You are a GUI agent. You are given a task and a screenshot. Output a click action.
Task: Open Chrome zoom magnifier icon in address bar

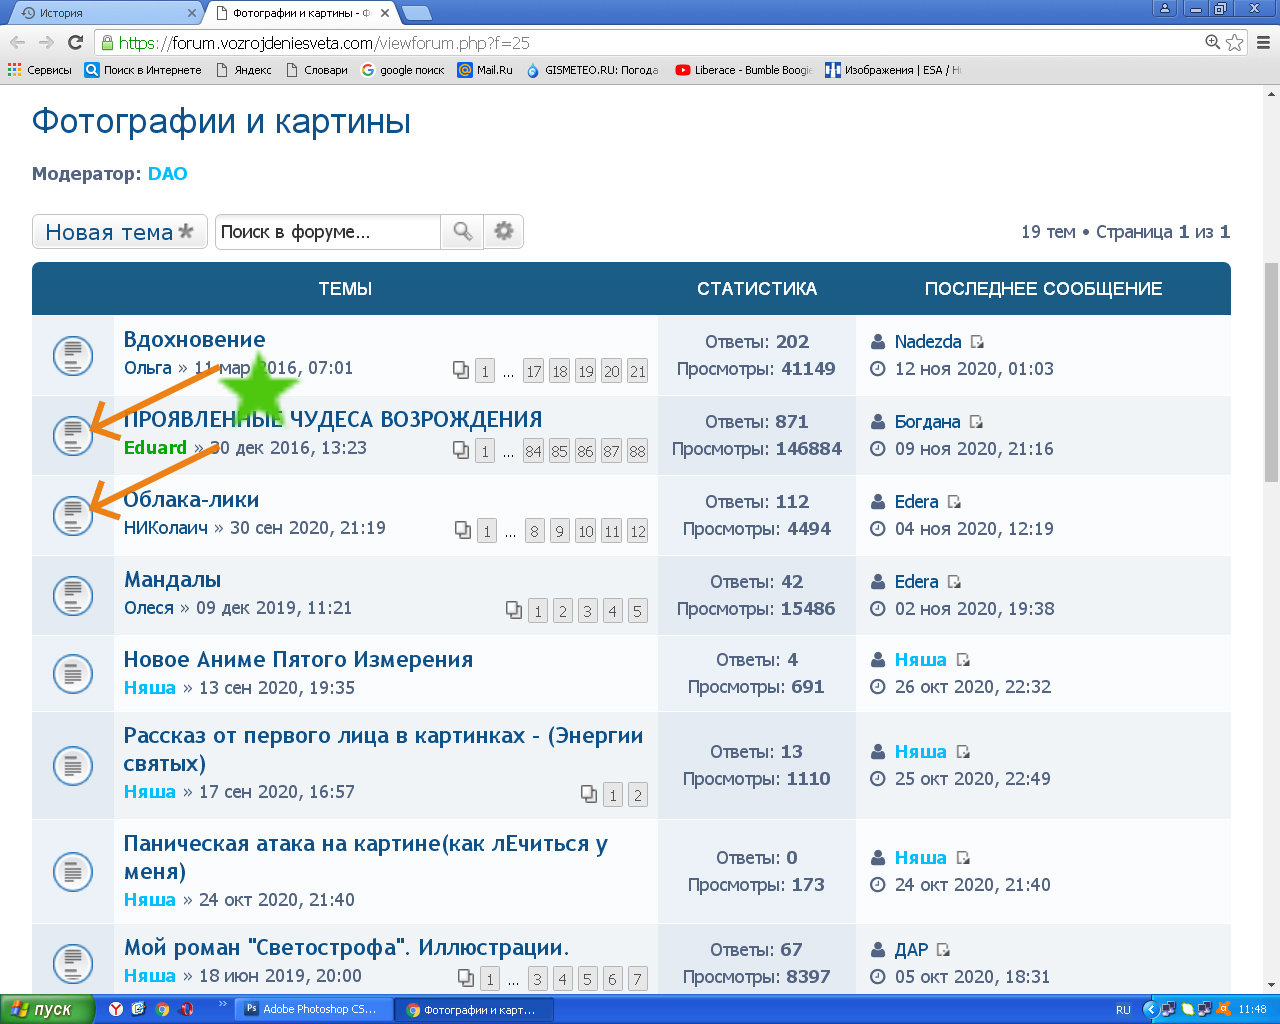pos(1212,42)
